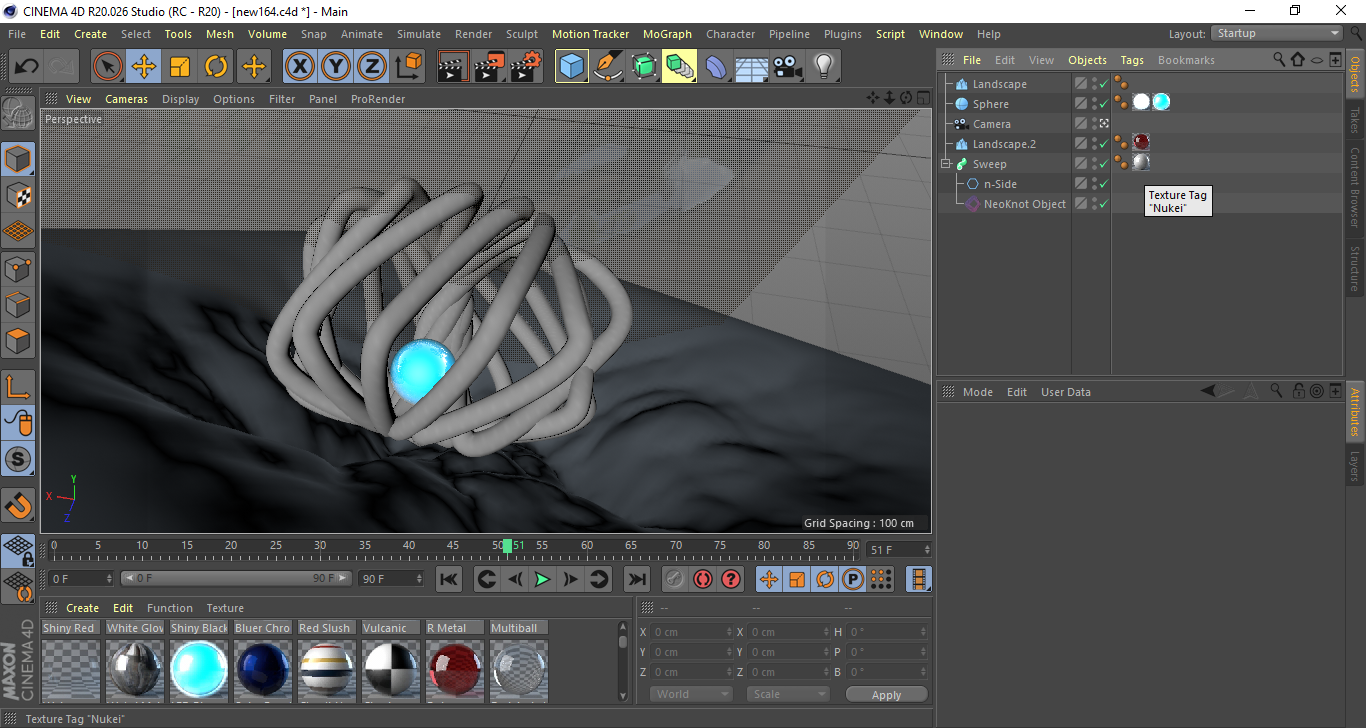Click the Coordinate System icon
The image size is (1366, 728).
coord(408,67)
